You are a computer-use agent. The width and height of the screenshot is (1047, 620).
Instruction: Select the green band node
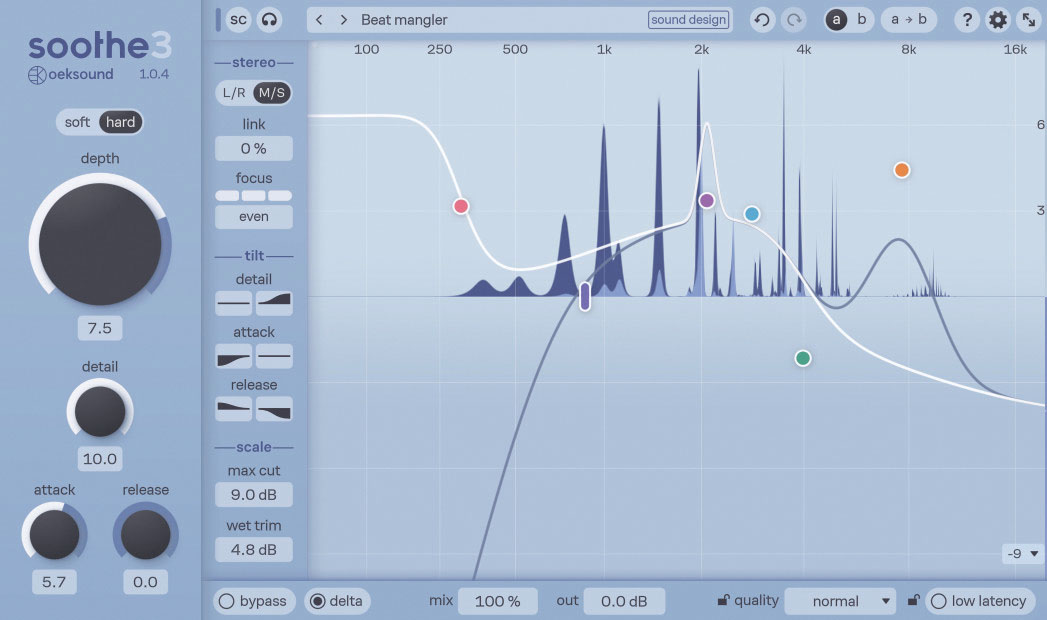[803, 358]
